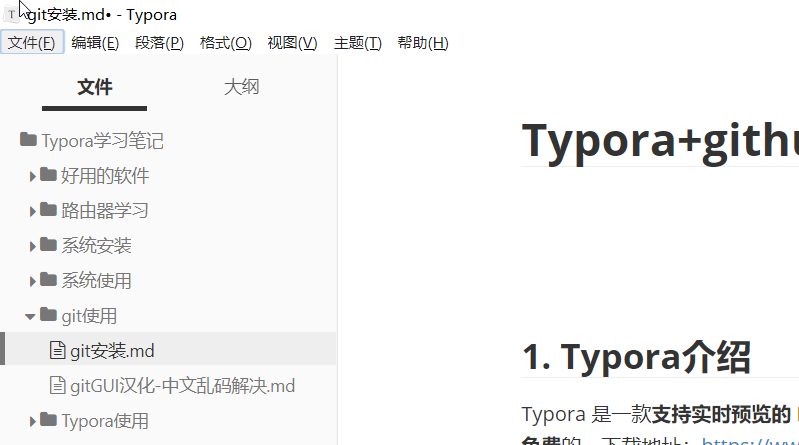The width and height of the screenshot is (799, 445).
Task: Click the git安装.md file icon
Action: coord(58,351)
